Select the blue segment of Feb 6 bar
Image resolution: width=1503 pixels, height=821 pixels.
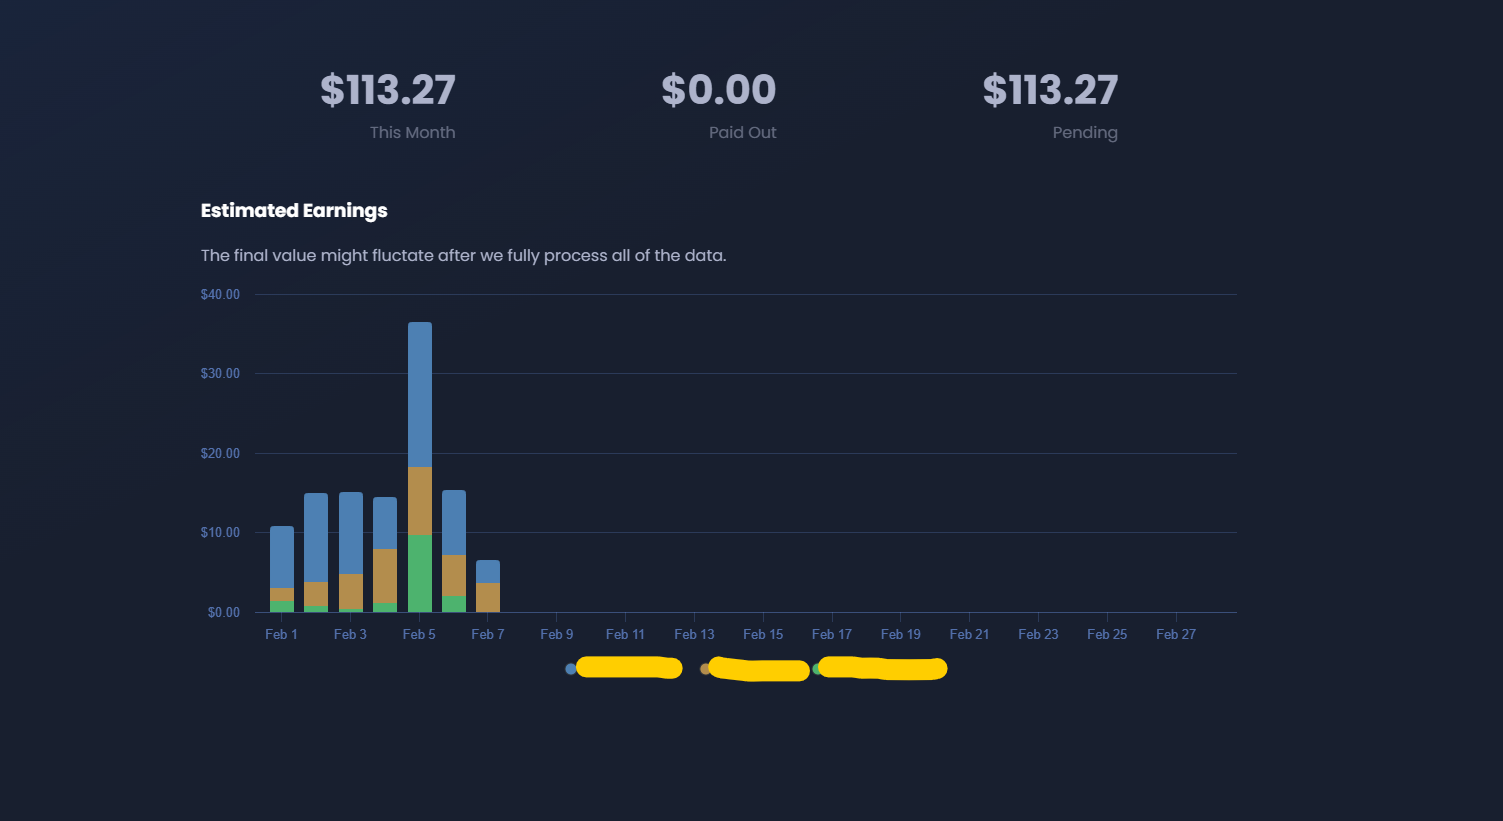454,522
